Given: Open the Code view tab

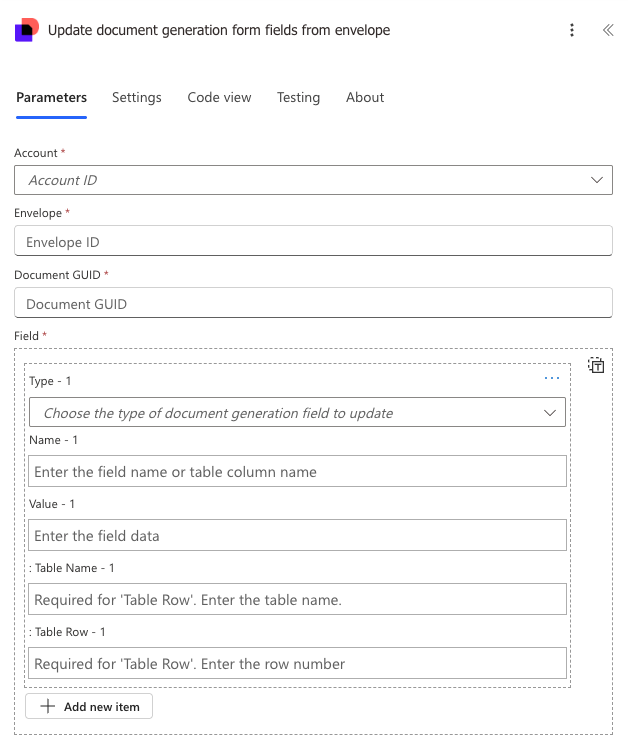Looking at the screenshot, I should pyautogui.click(x=219, y=97).
